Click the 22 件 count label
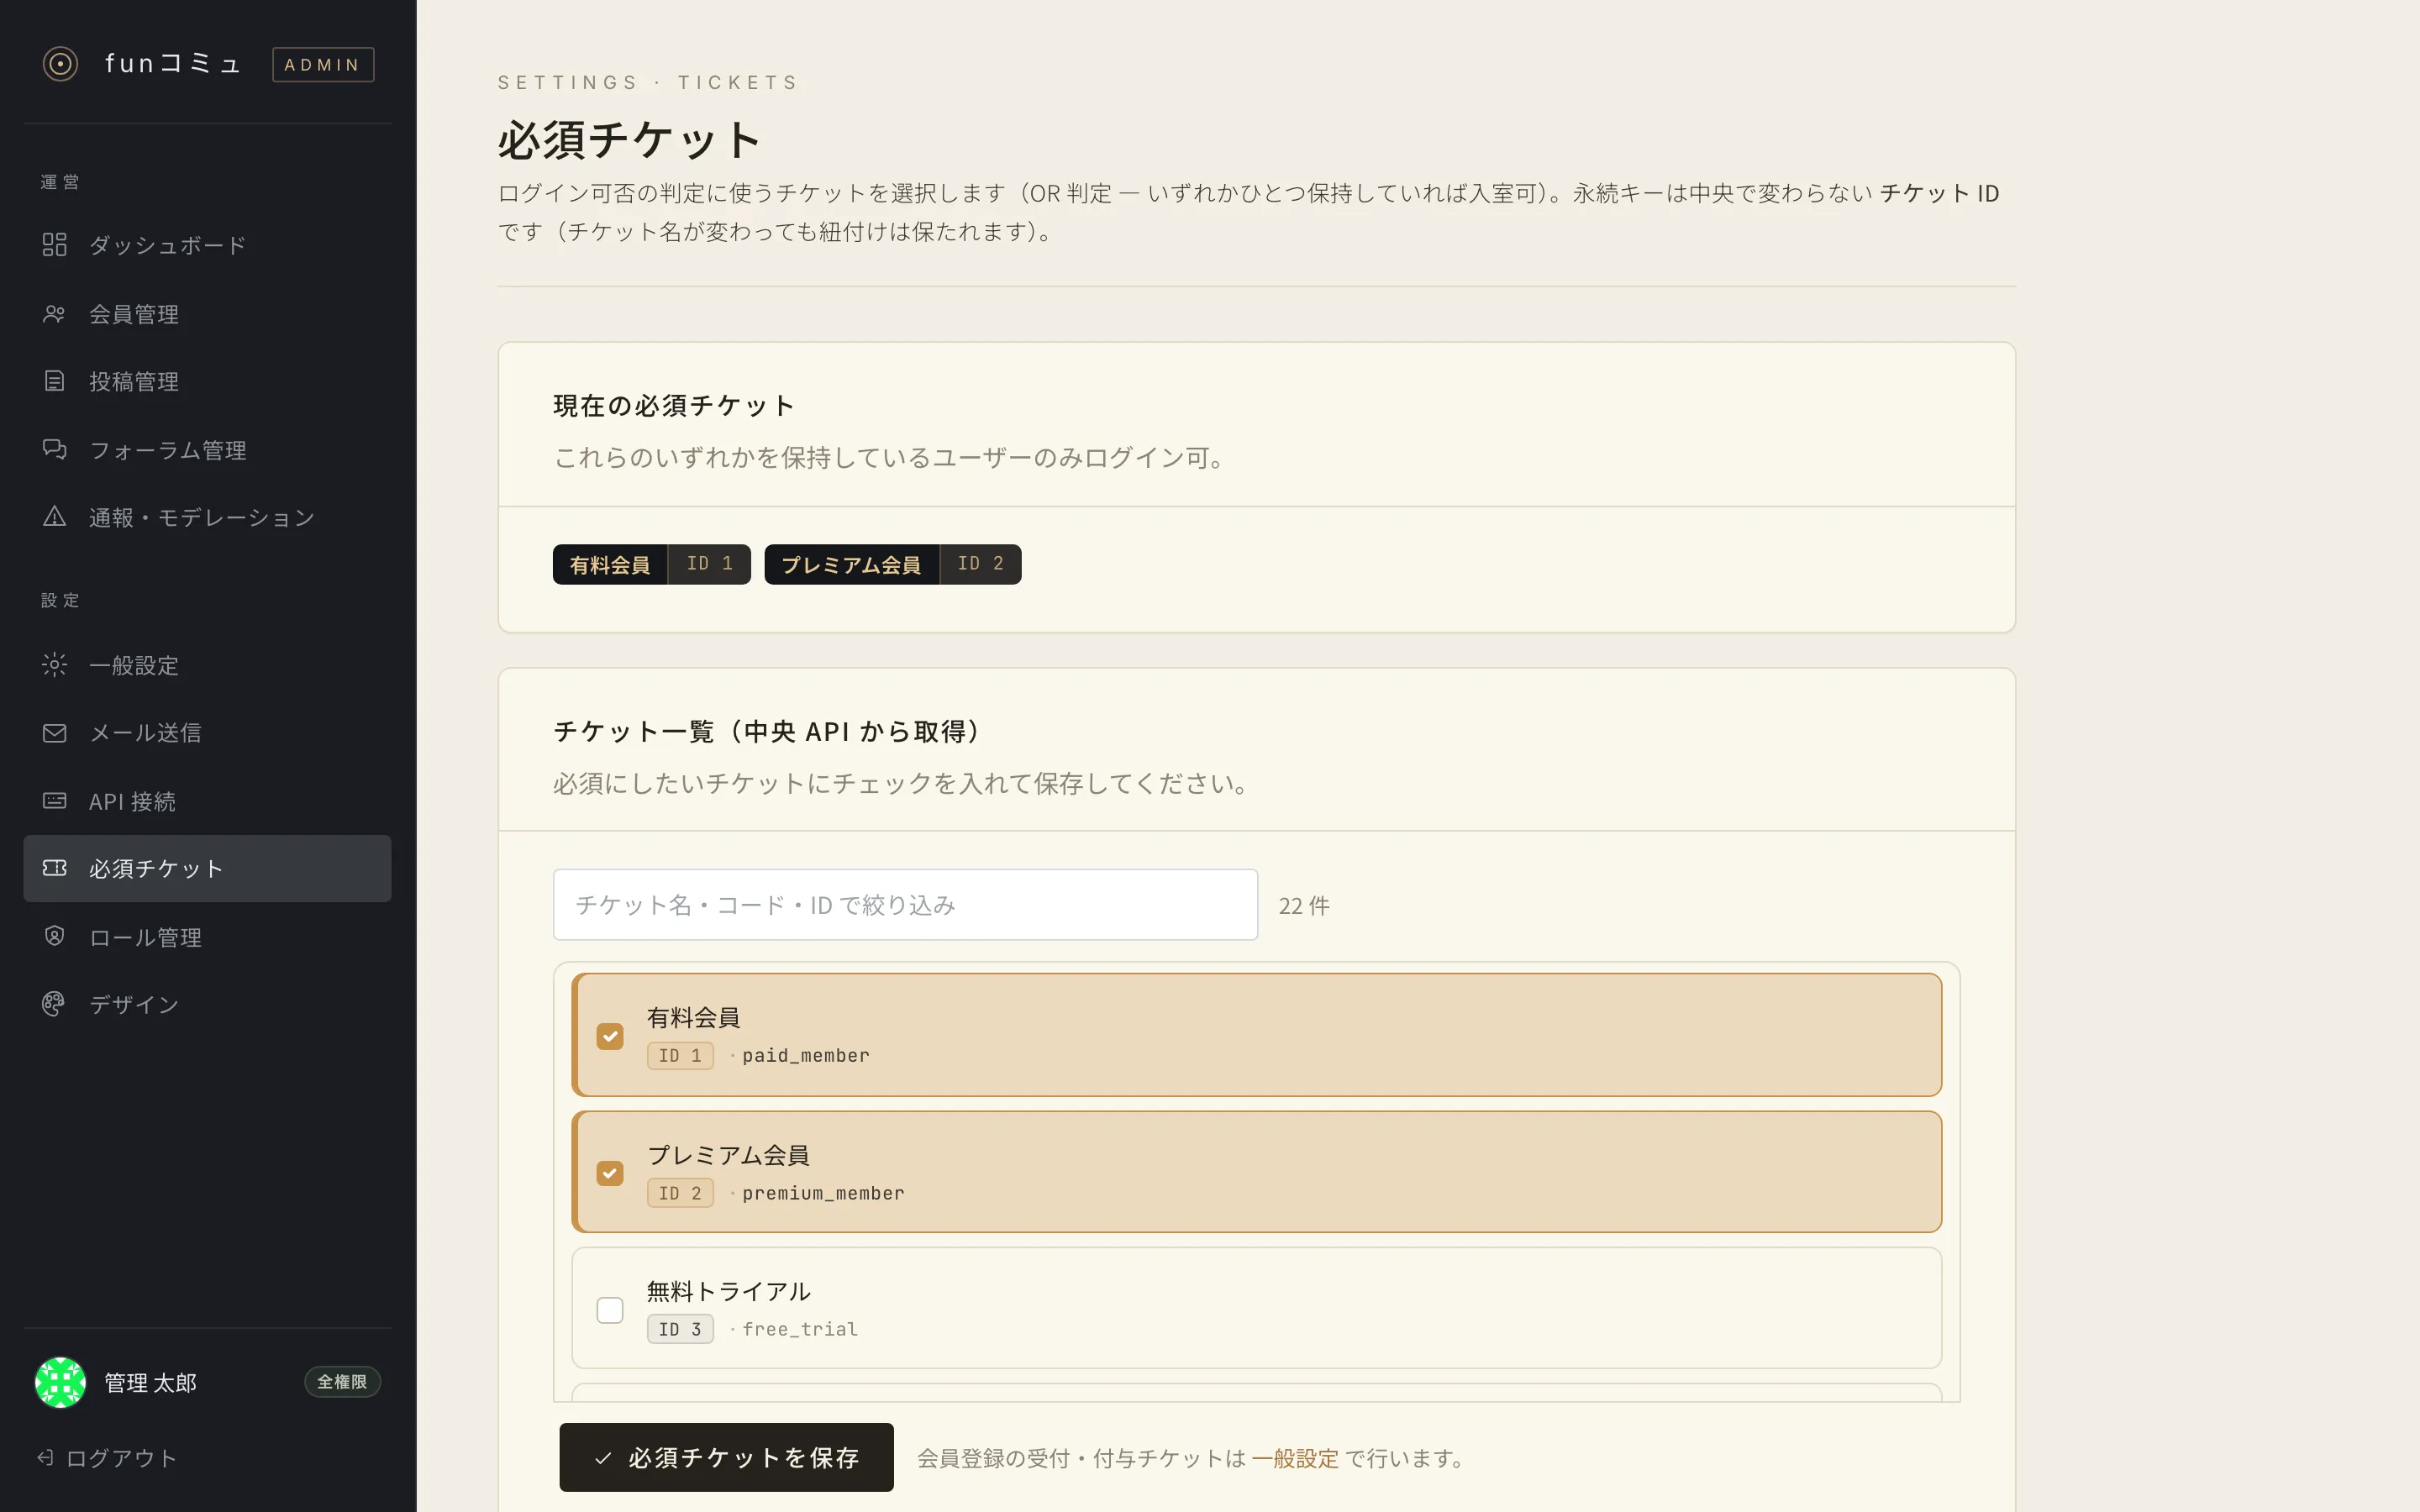This screenshot has width=2420, height=1512. click(1304, 905)
